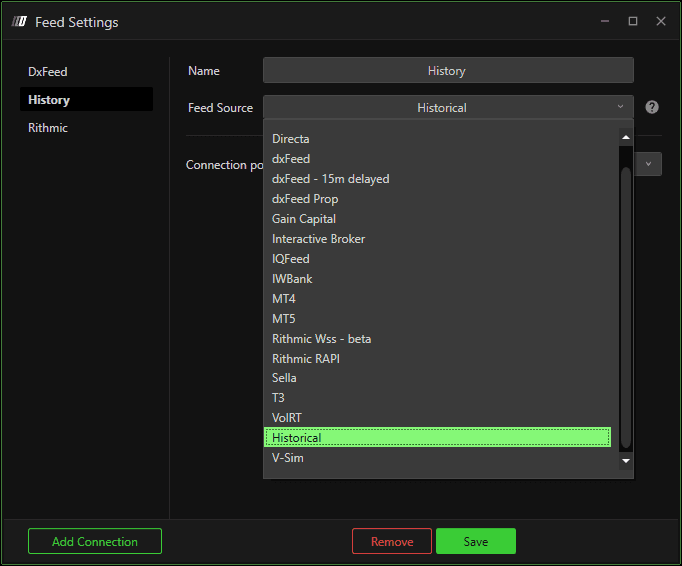
Task: Pick dxFeed - 15m delayed option
Action: (437, 179)
